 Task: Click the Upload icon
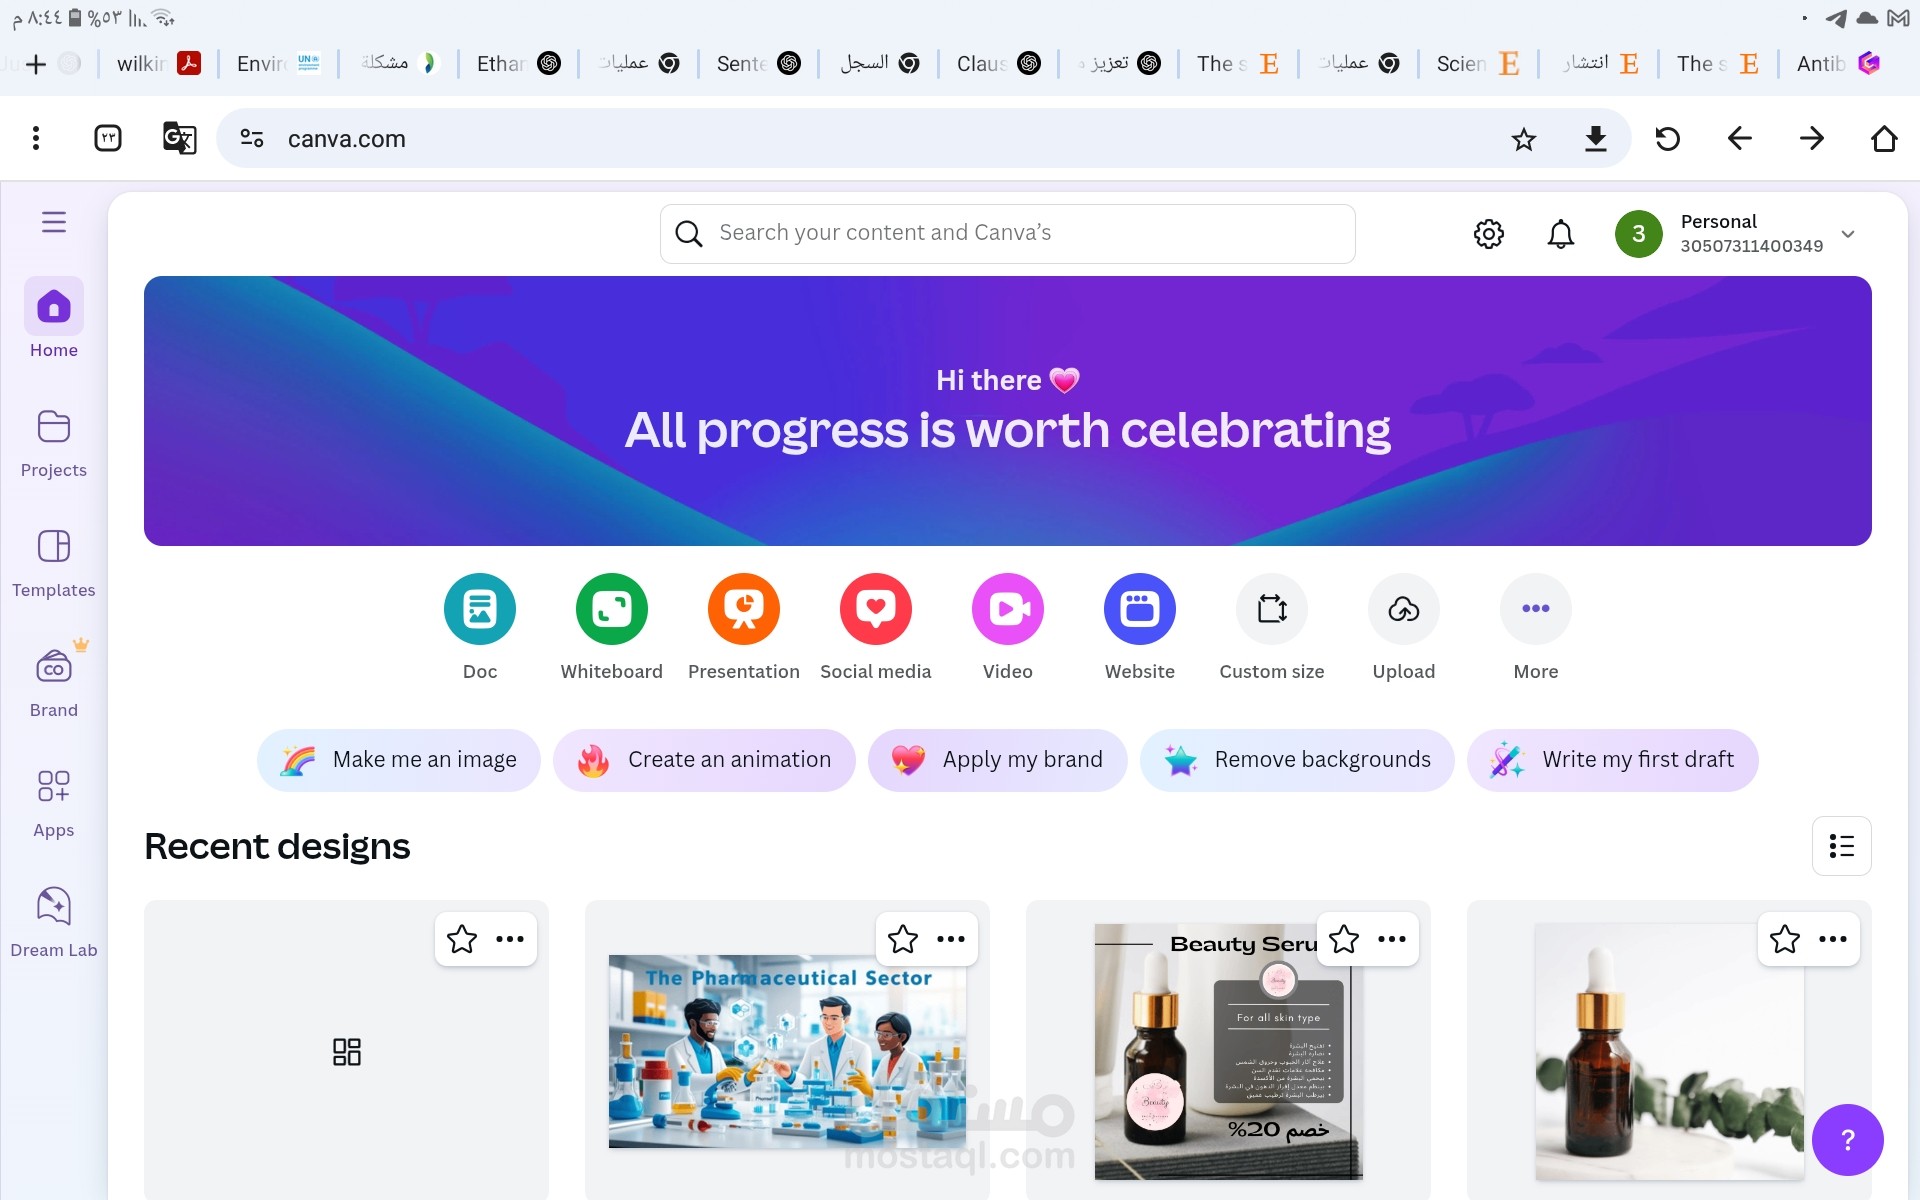(x=1404, y=609)
